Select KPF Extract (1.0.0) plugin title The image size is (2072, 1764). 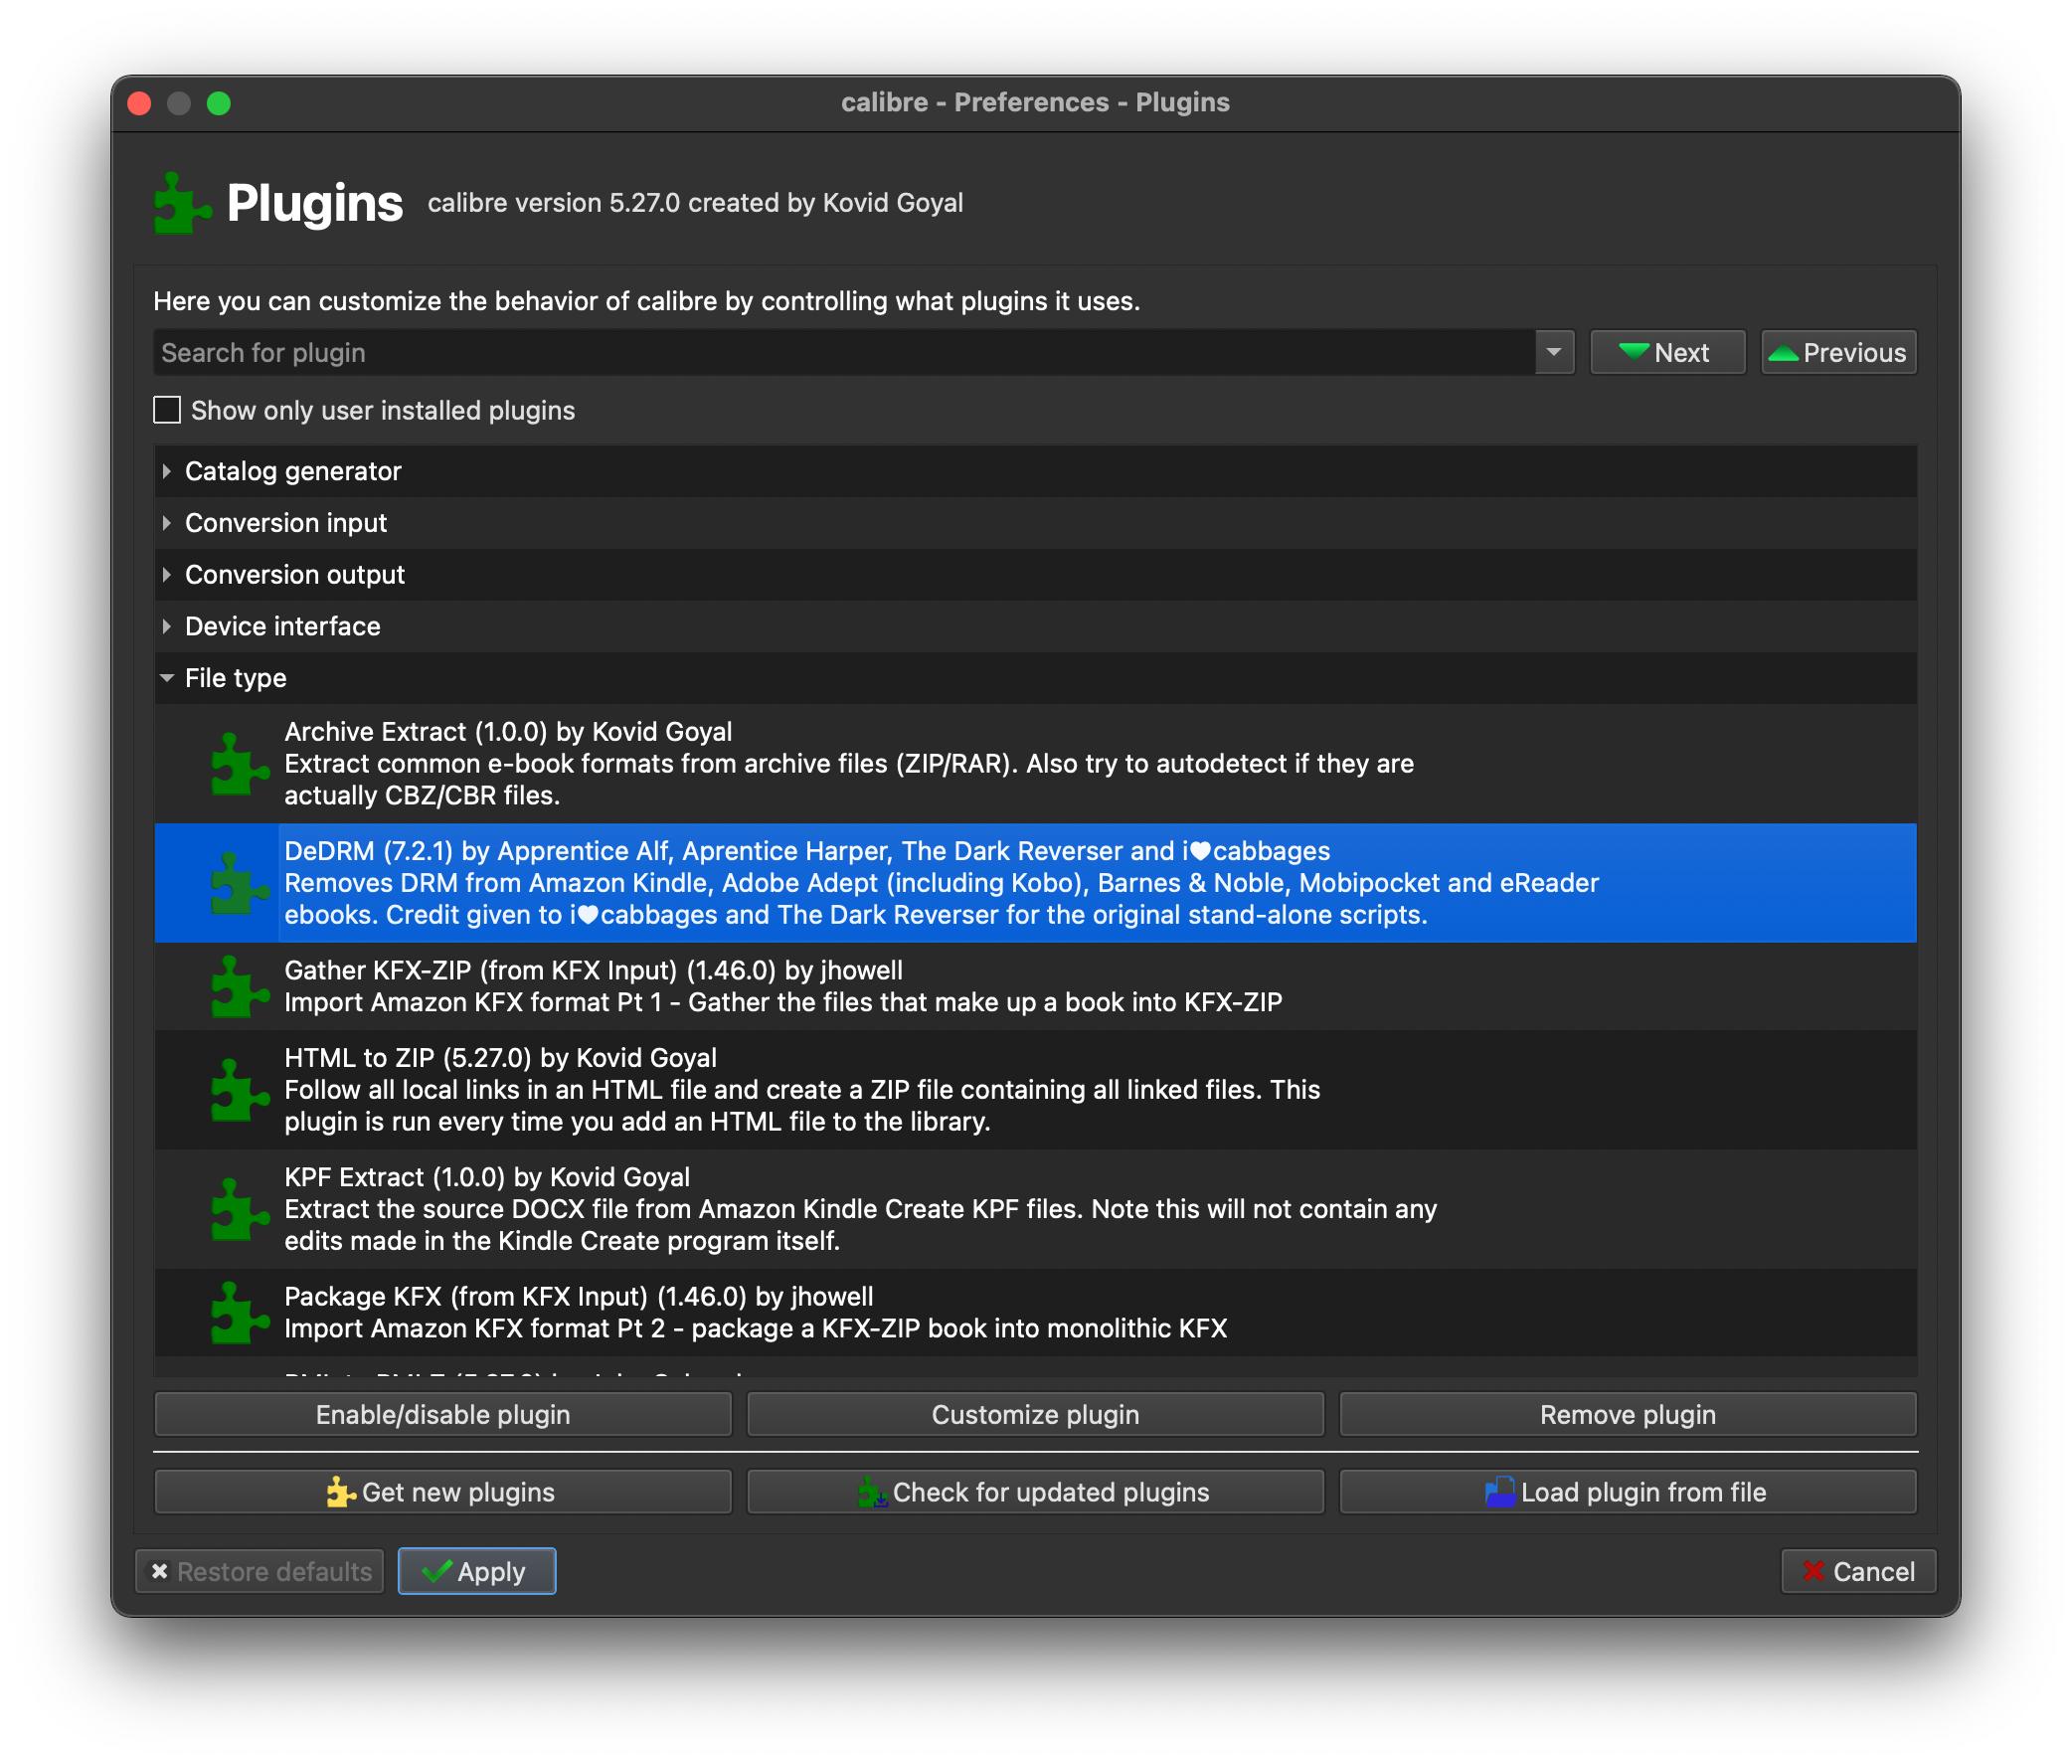click(487, 1177)
